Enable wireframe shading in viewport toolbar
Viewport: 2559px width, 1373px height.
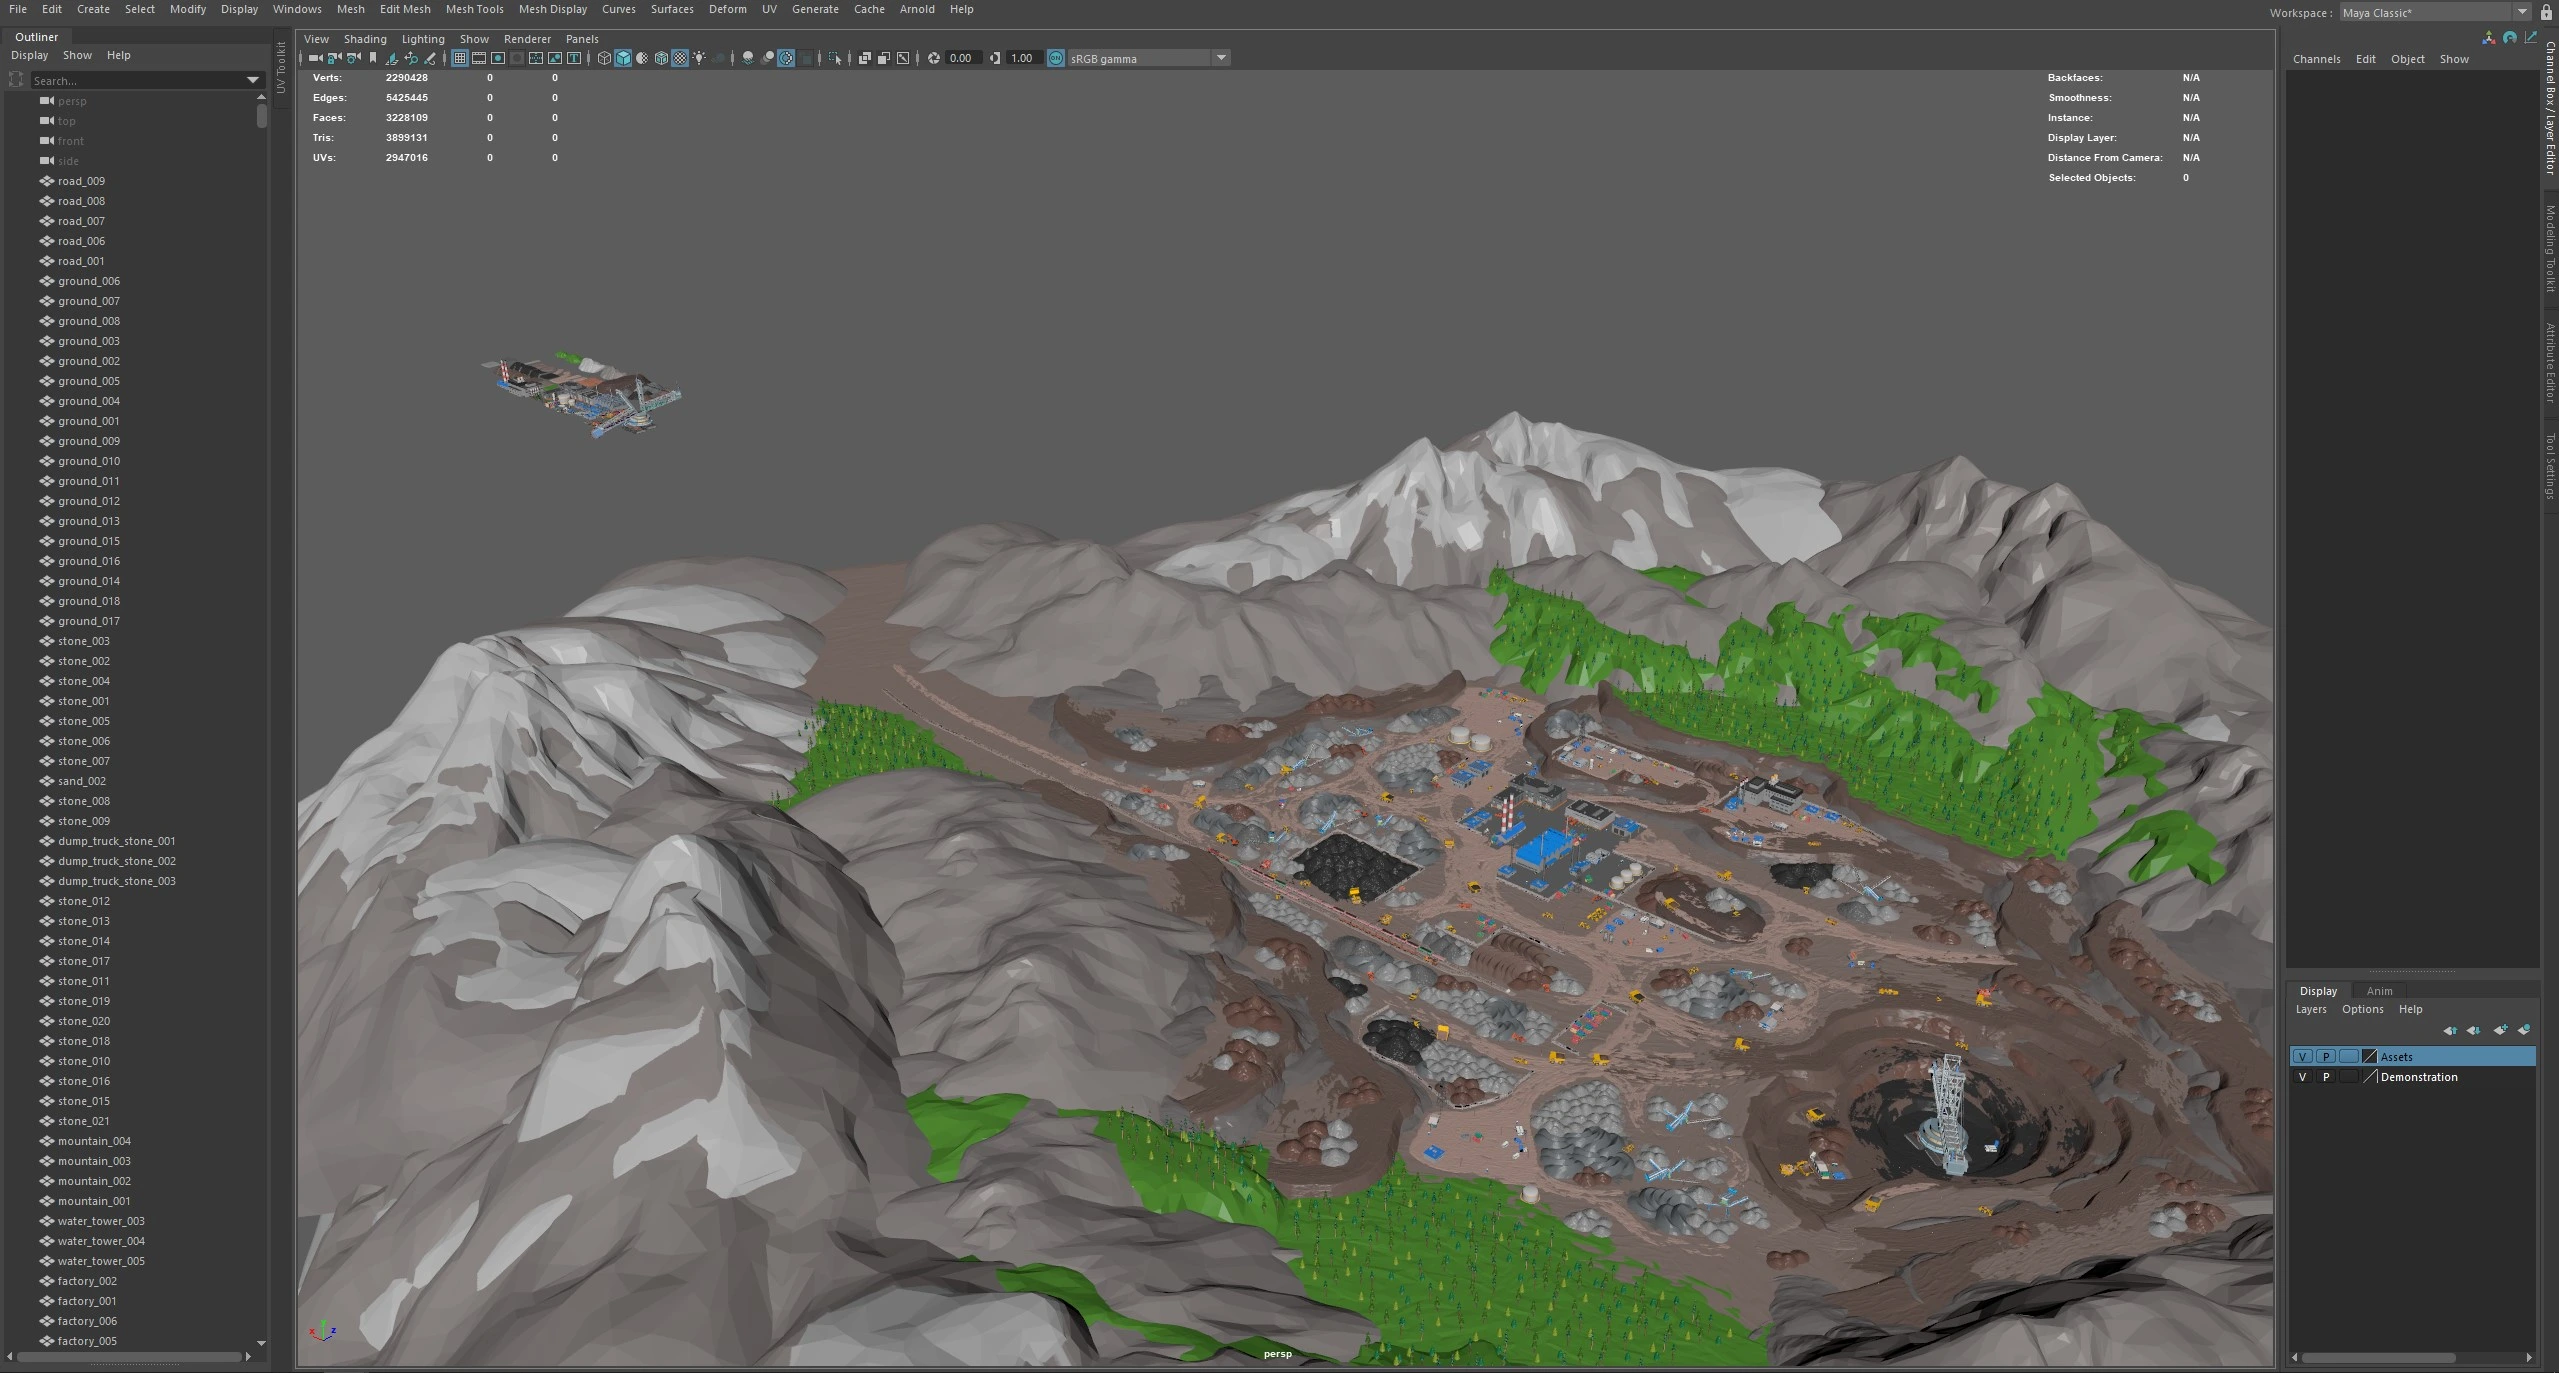[x=604, y=58]
